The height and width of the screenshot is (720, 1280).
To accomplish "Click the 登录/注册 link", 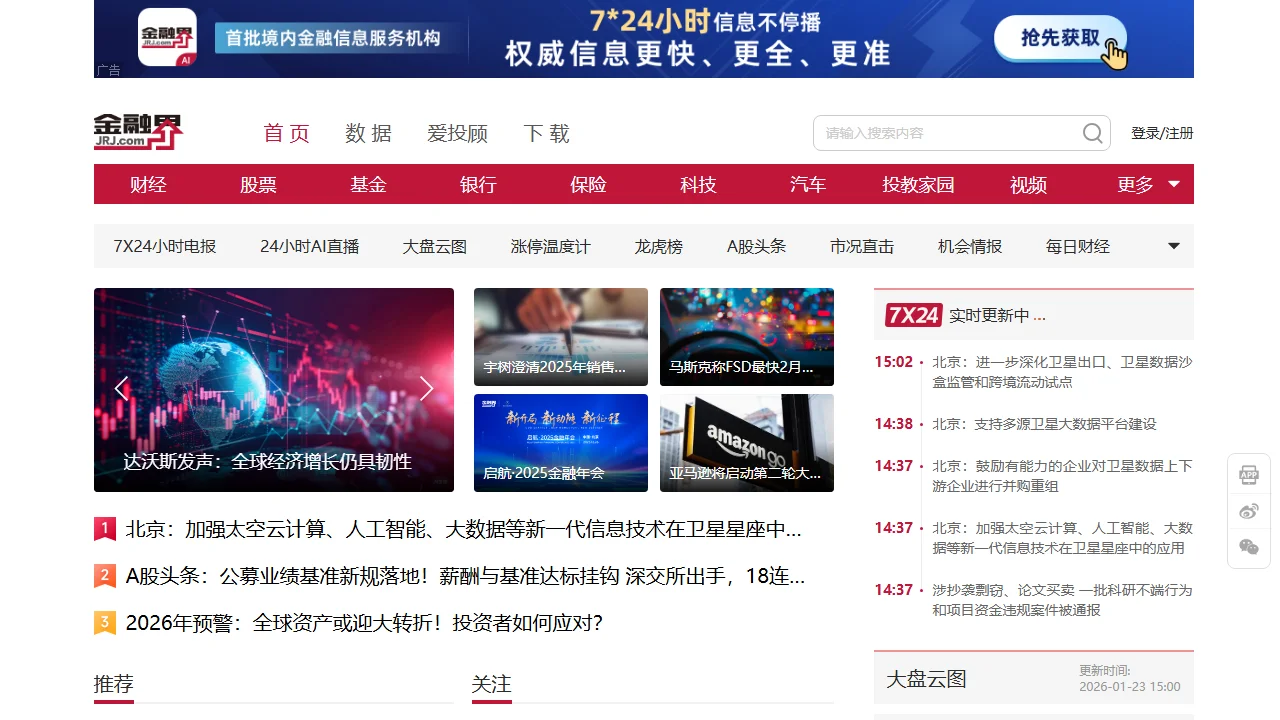I will pyautogui.click(x=1162, y=133).
